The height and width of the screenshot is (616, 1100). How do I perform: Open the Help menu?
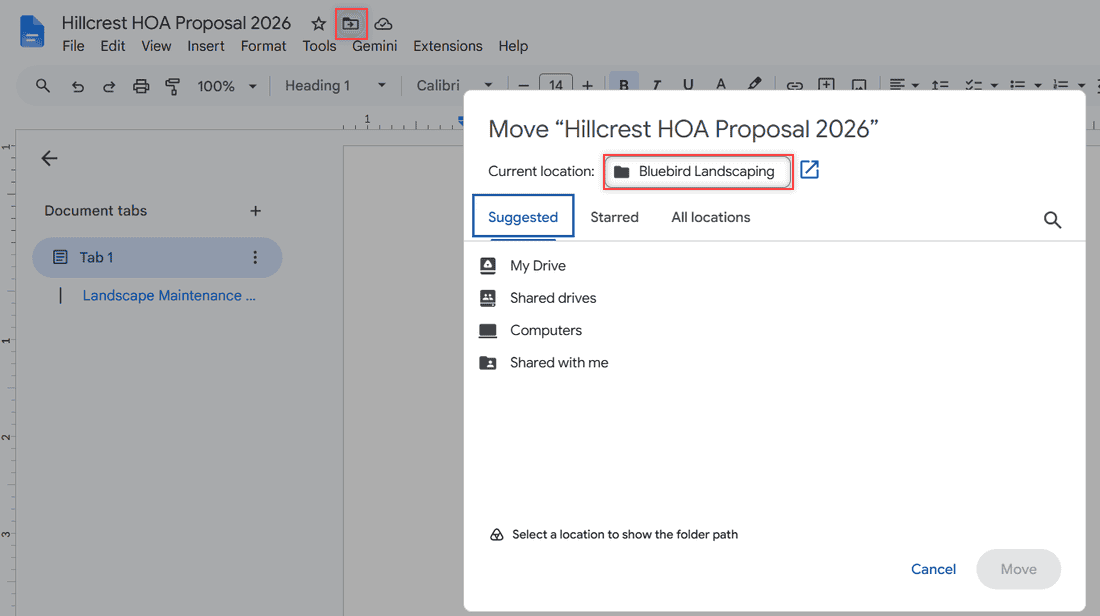pos(513,46)
